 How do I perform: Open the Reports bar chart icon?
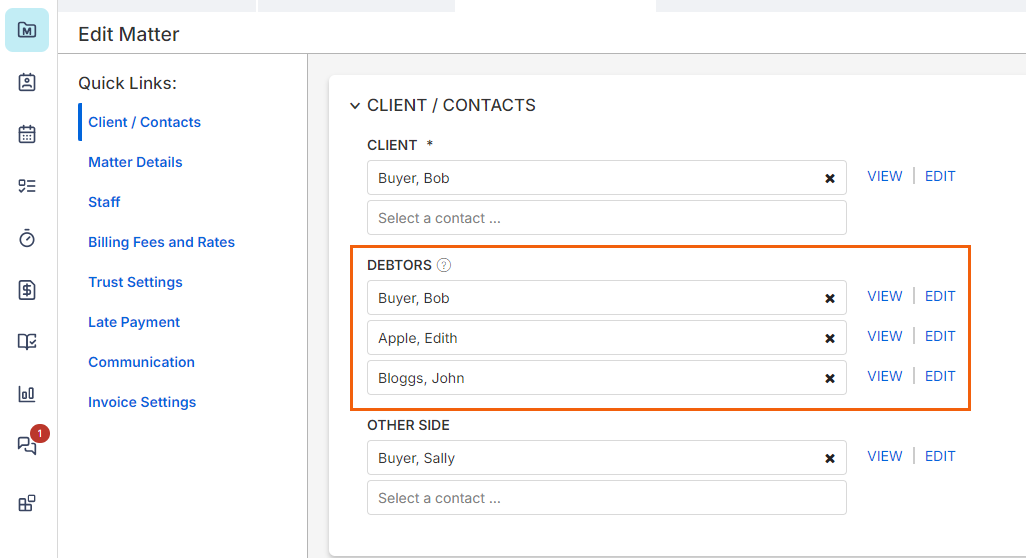click(27, 394)
